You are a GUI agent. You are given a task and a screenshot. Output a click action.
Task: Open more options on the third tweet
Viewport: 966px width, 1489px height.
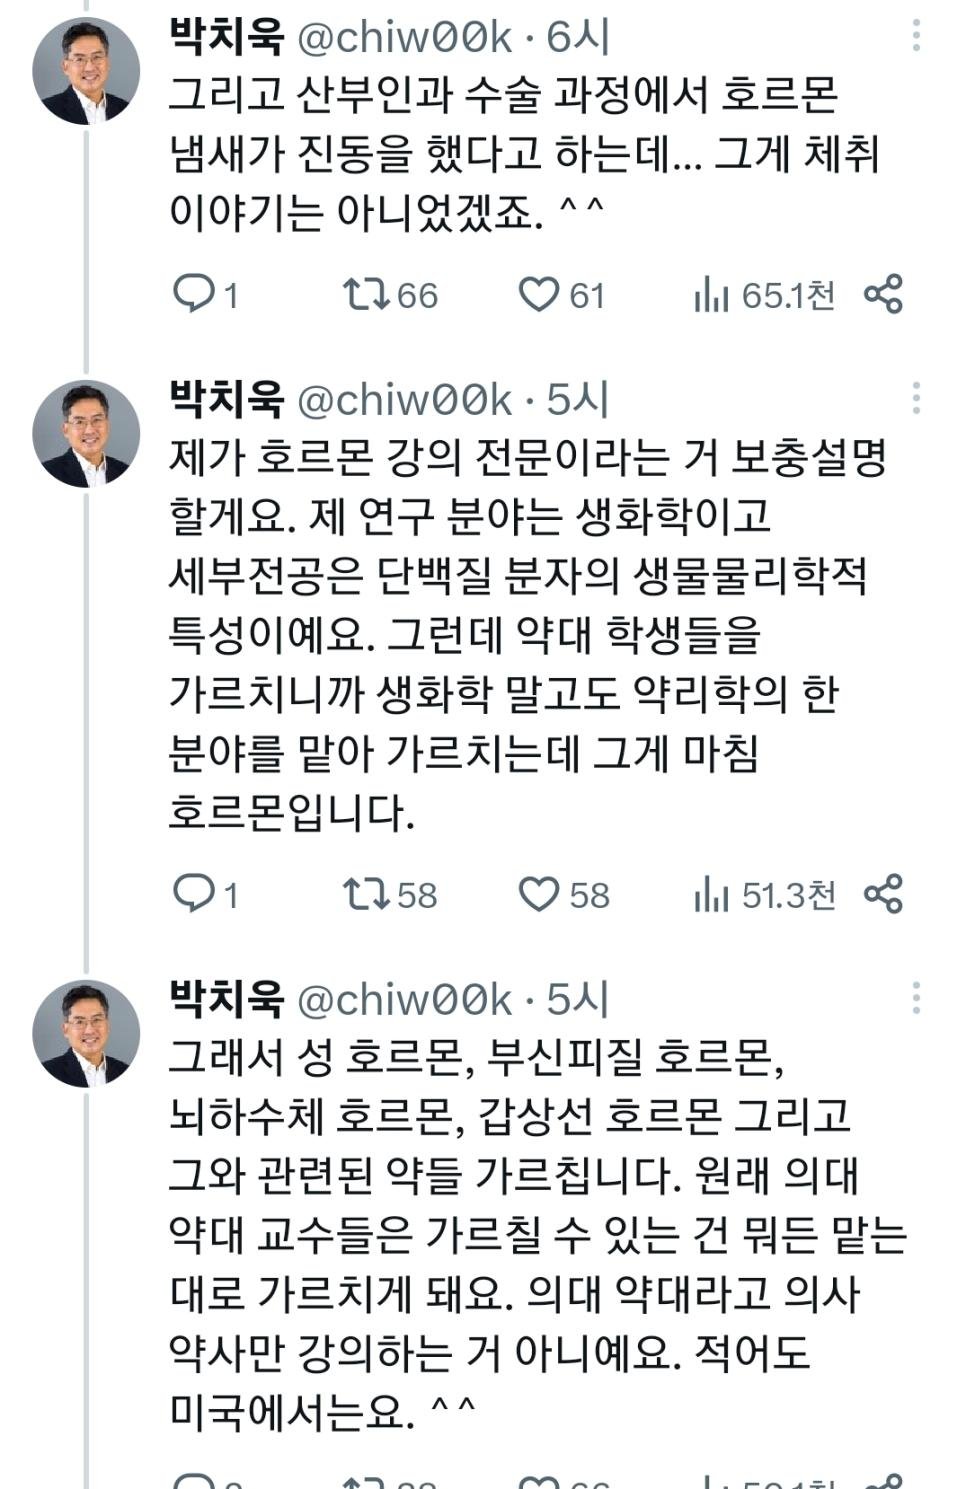(916, 997)
